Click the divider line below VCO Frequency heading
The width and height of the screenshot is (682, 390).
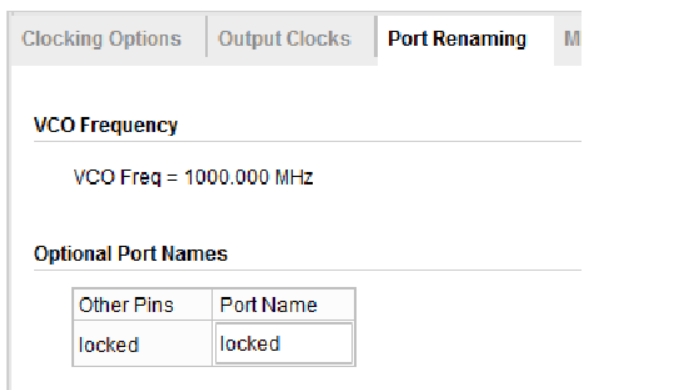pyautogui.click(x=308, y=141)
